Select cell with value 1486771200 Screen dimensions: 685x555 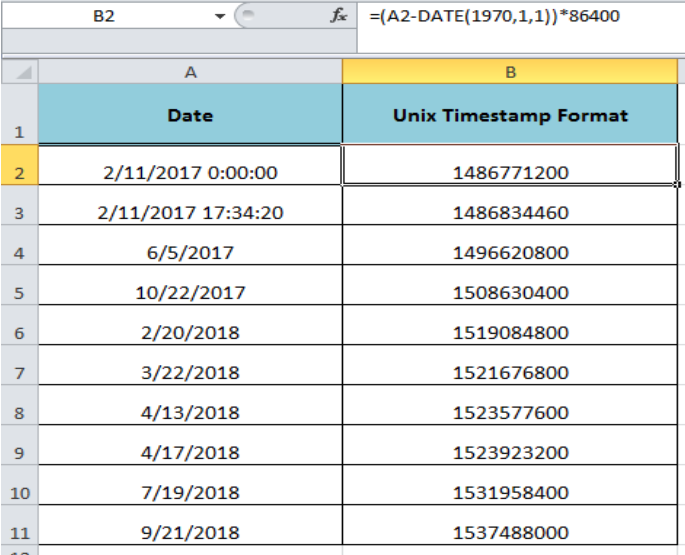(x=510, y=165)
